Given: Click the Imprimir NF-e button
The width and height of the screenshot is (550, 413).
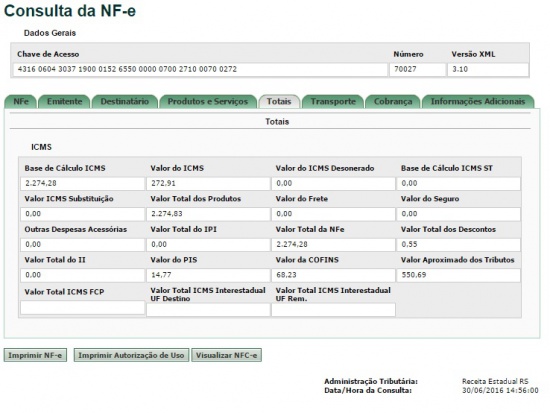Looking at the screenshot, I should point(35,355).
